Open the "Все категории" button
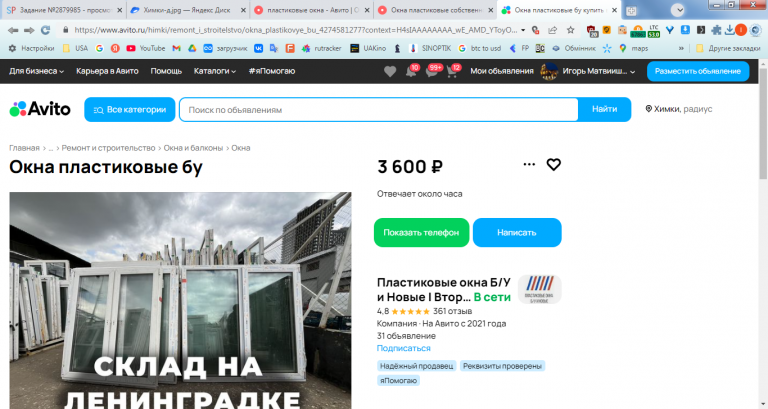Screen dimensions: 768x409 click(x=130, y=110)
